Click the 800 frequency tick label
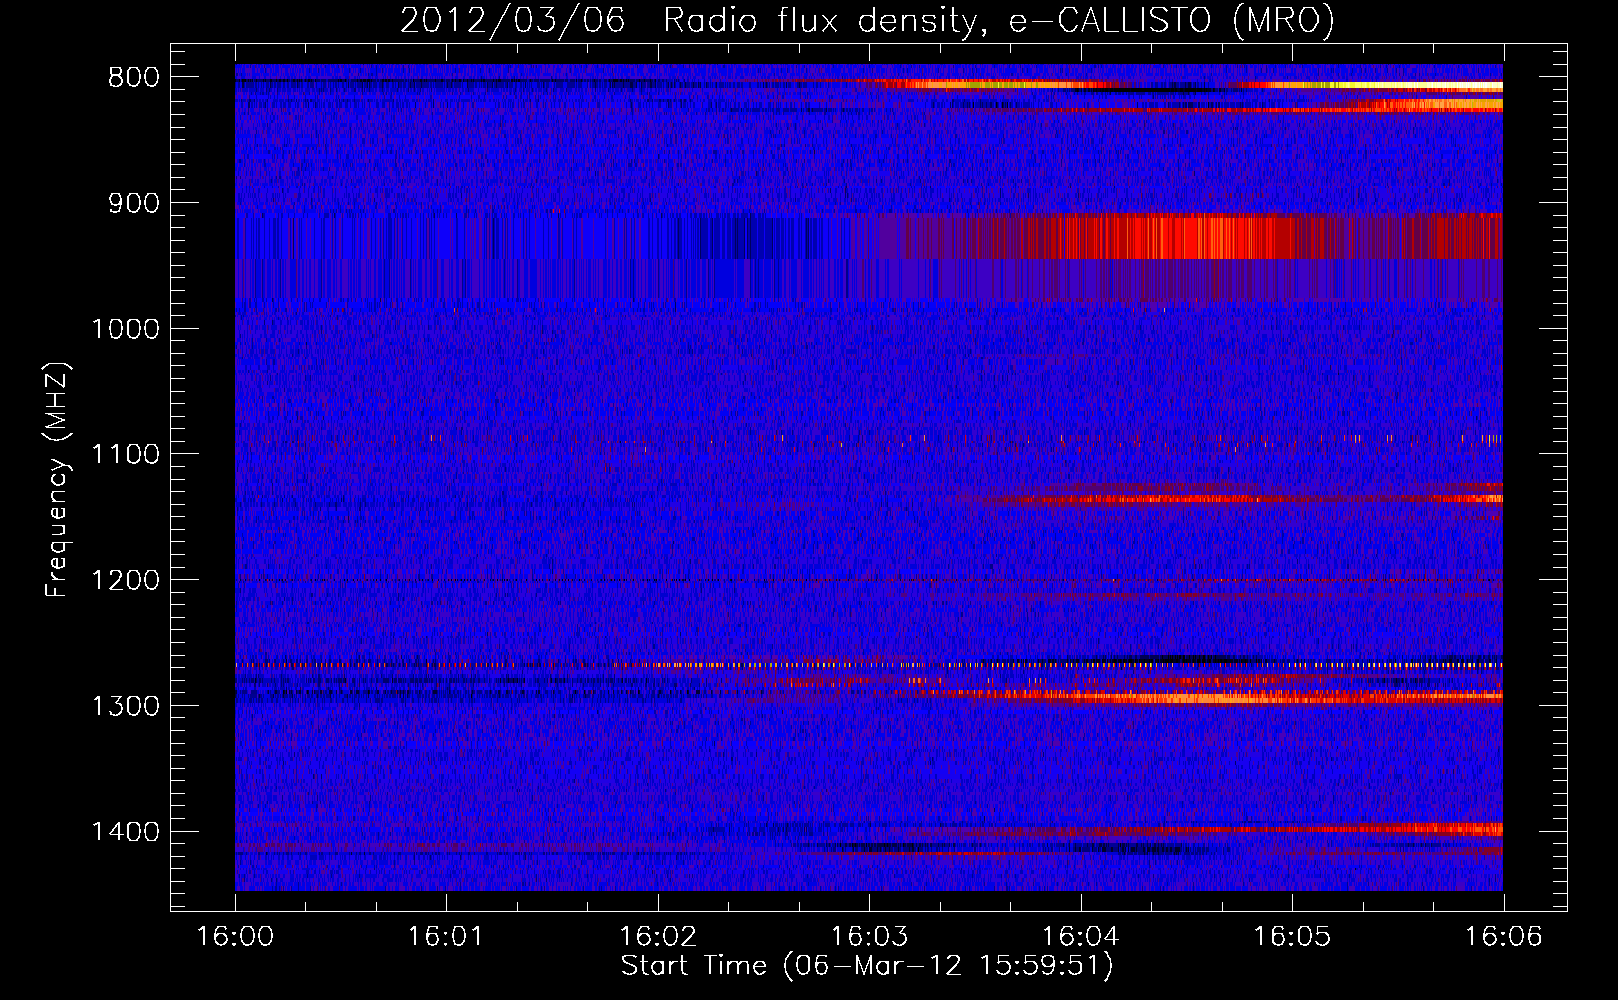The height and width of the screenshot is (1000, 1618). click(134, 78)
